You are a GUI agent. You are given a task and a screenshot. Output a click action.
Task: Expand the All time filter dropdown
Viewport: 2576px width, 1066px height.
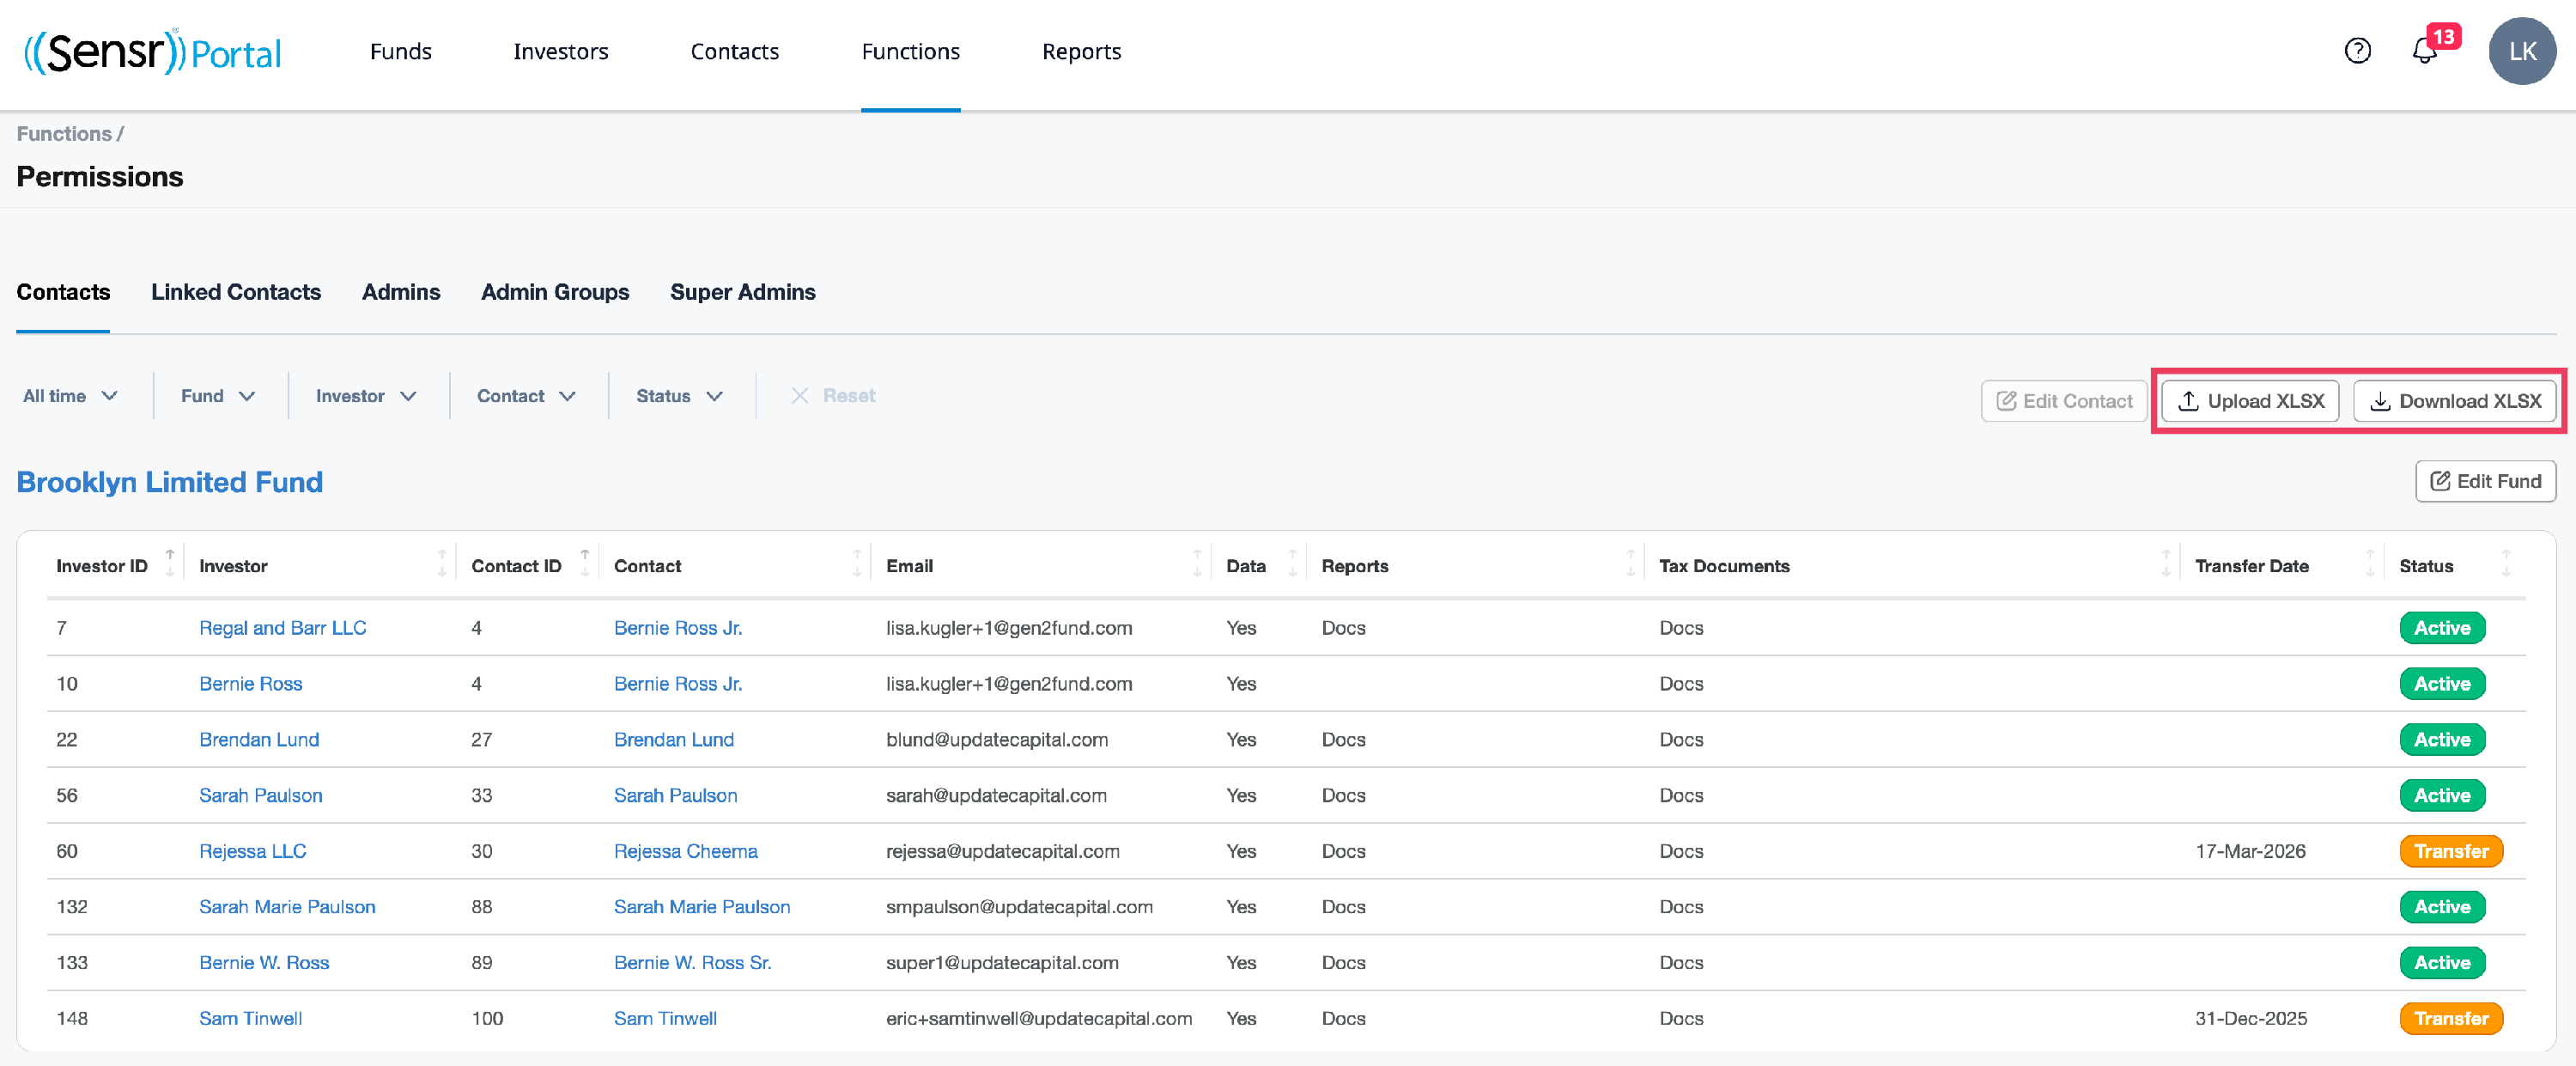70,396
